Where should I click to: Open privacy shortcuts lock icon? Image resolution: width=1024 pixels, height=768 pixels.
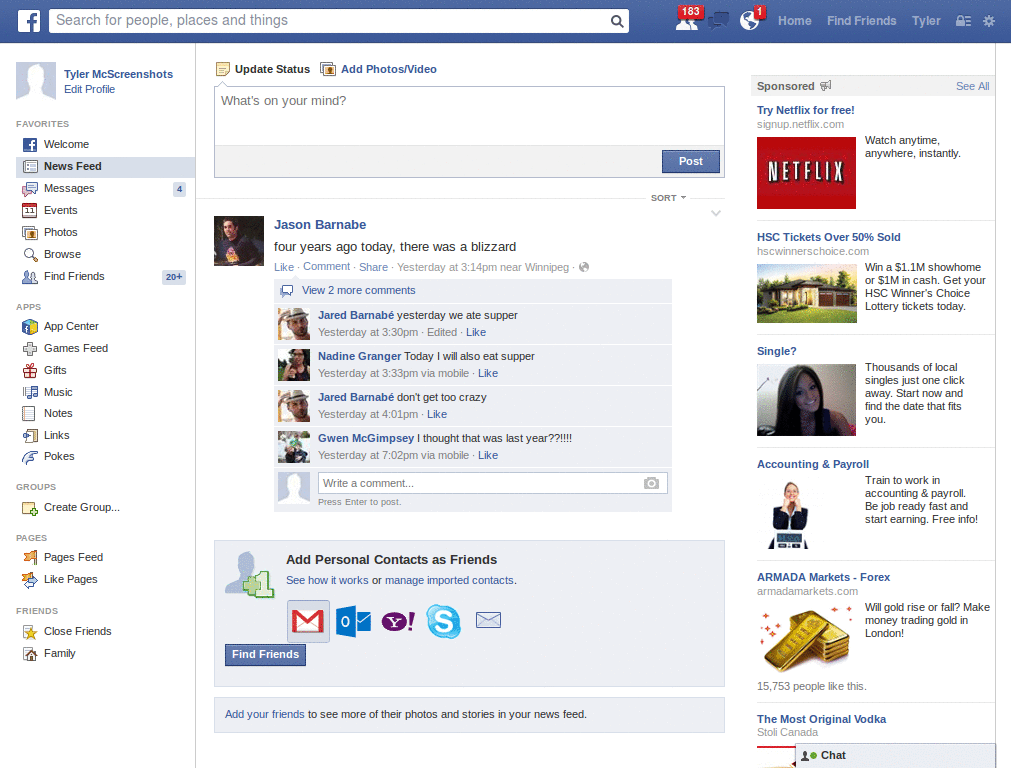tap(963, 21)
